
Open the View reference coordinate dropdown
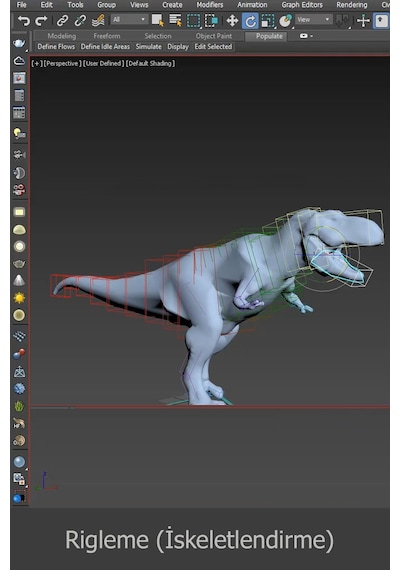313,19
